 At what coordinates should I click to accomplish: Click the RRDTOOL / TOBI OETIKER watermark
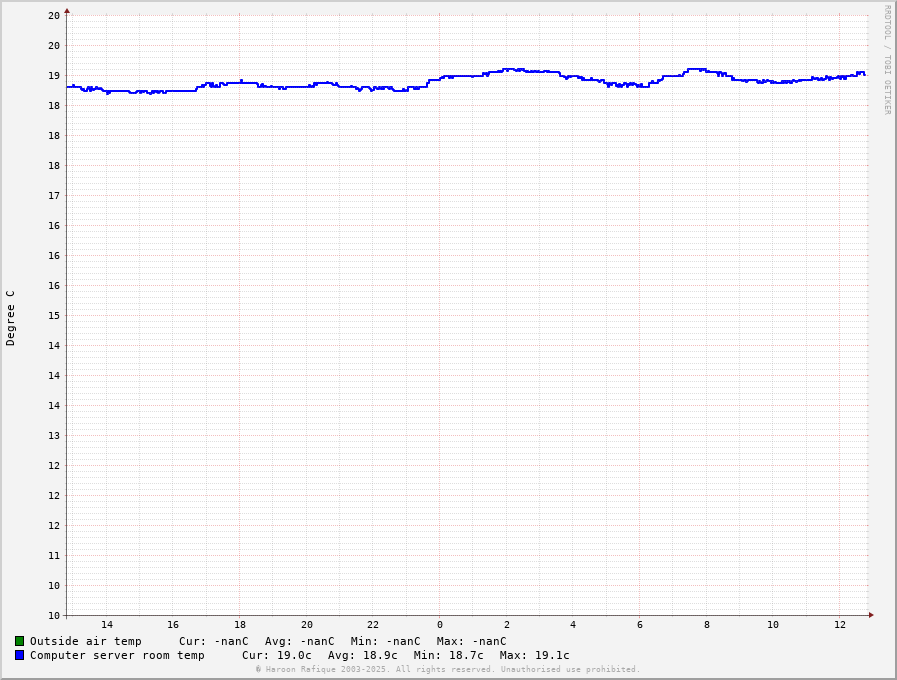887,60
